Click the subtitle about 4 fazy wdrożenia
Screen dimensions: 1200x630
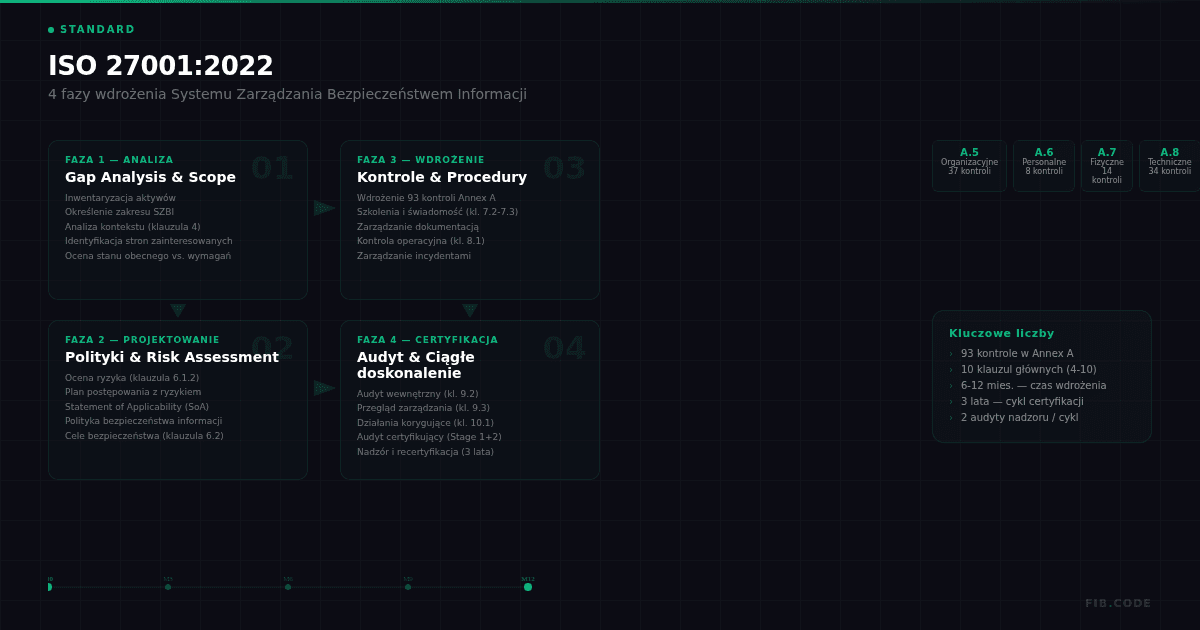287,94
